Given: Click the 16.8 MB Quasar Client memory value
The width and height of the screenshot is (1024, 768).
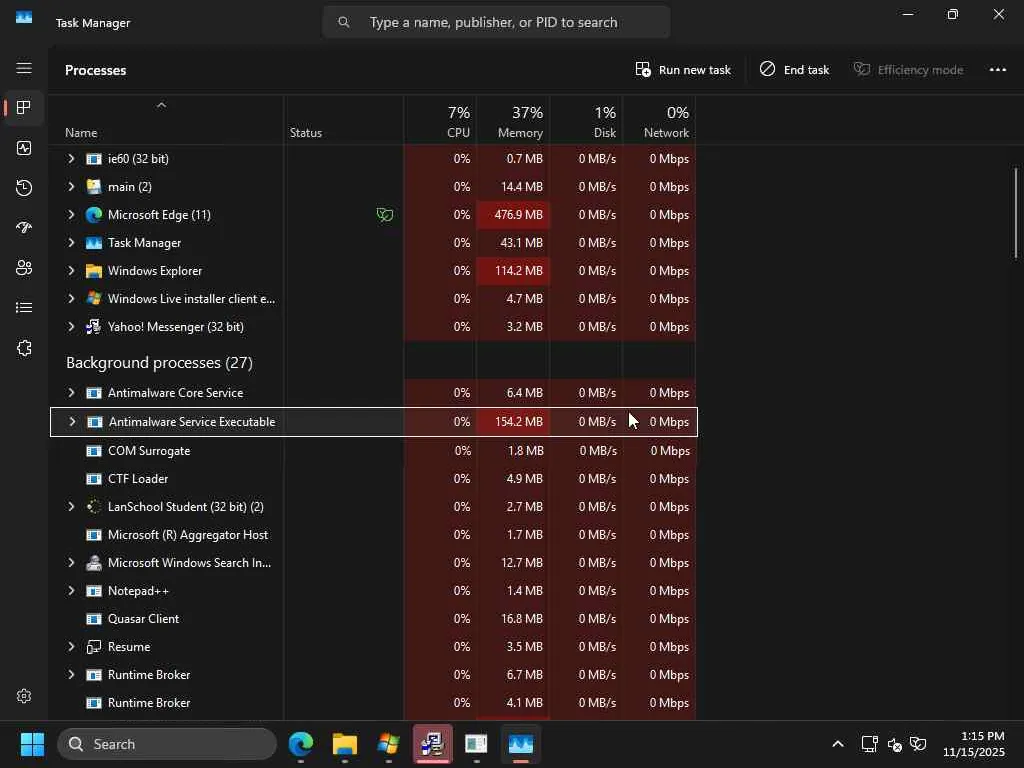Looking at the screenshot, I should coord(522,619).
